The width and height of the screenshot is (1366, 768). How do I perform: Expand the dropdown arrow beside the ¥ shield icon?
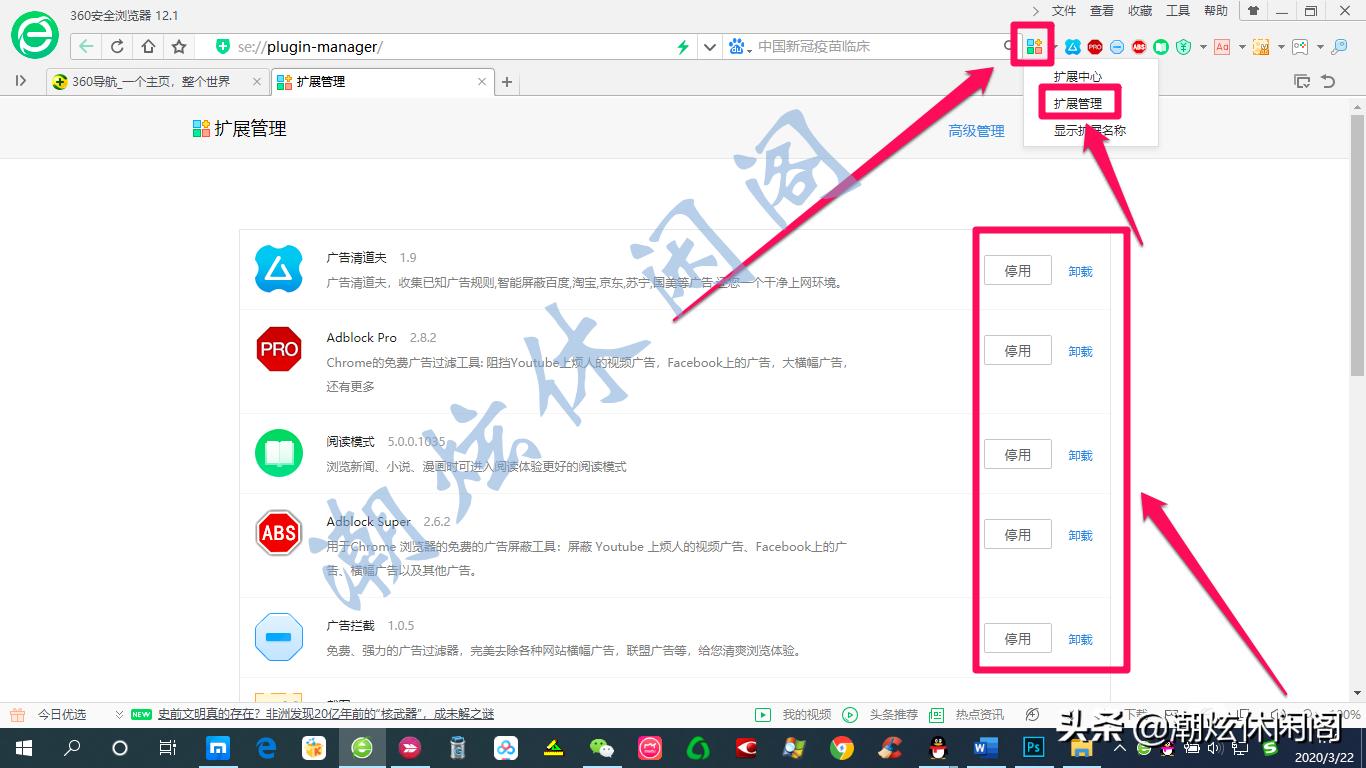point(1203,46)
